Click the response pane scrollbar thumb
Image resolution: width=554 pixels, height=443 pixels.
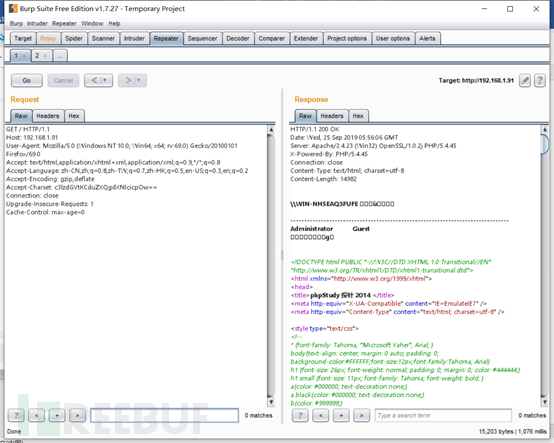pos(544,144)
